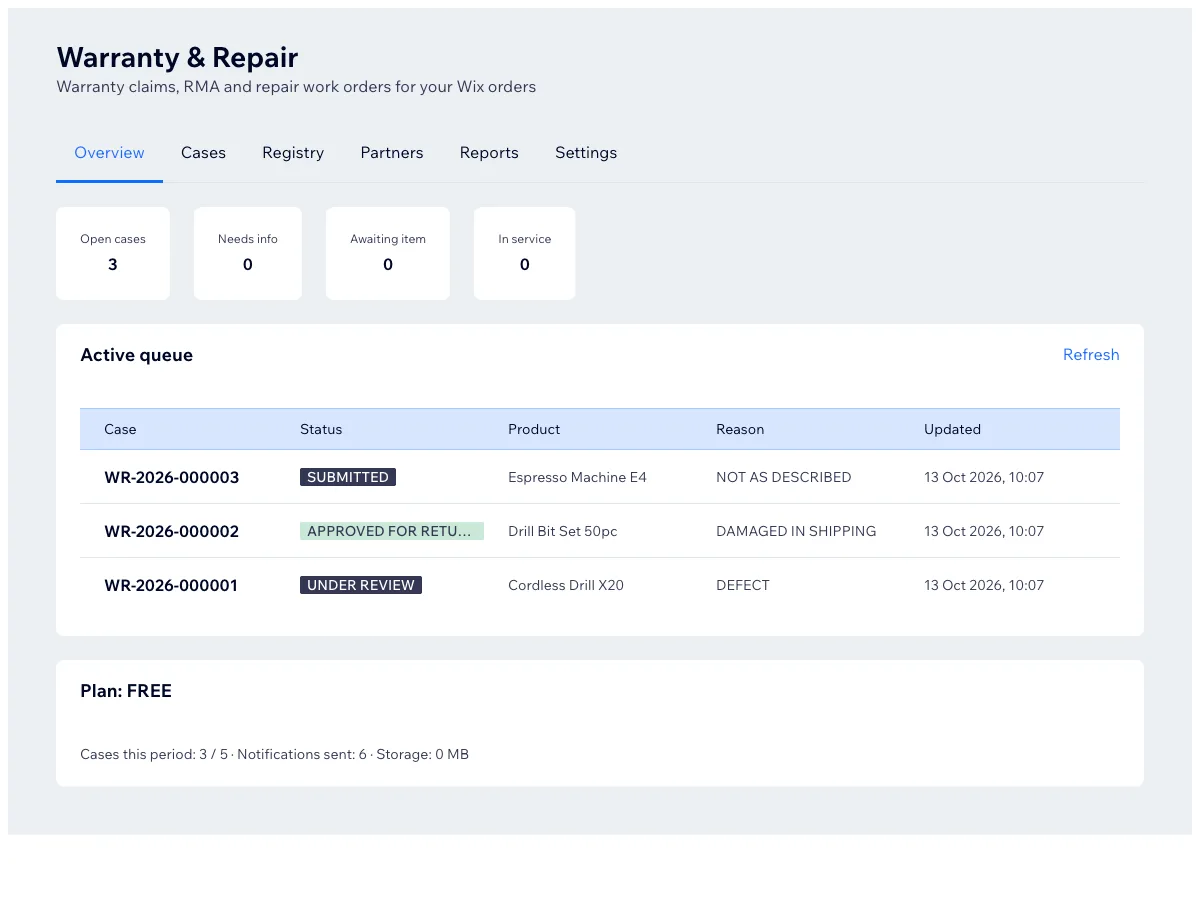Click the SUBMITTED status badge
This screenshot has width=1200, height=900.
click(348, 477)
